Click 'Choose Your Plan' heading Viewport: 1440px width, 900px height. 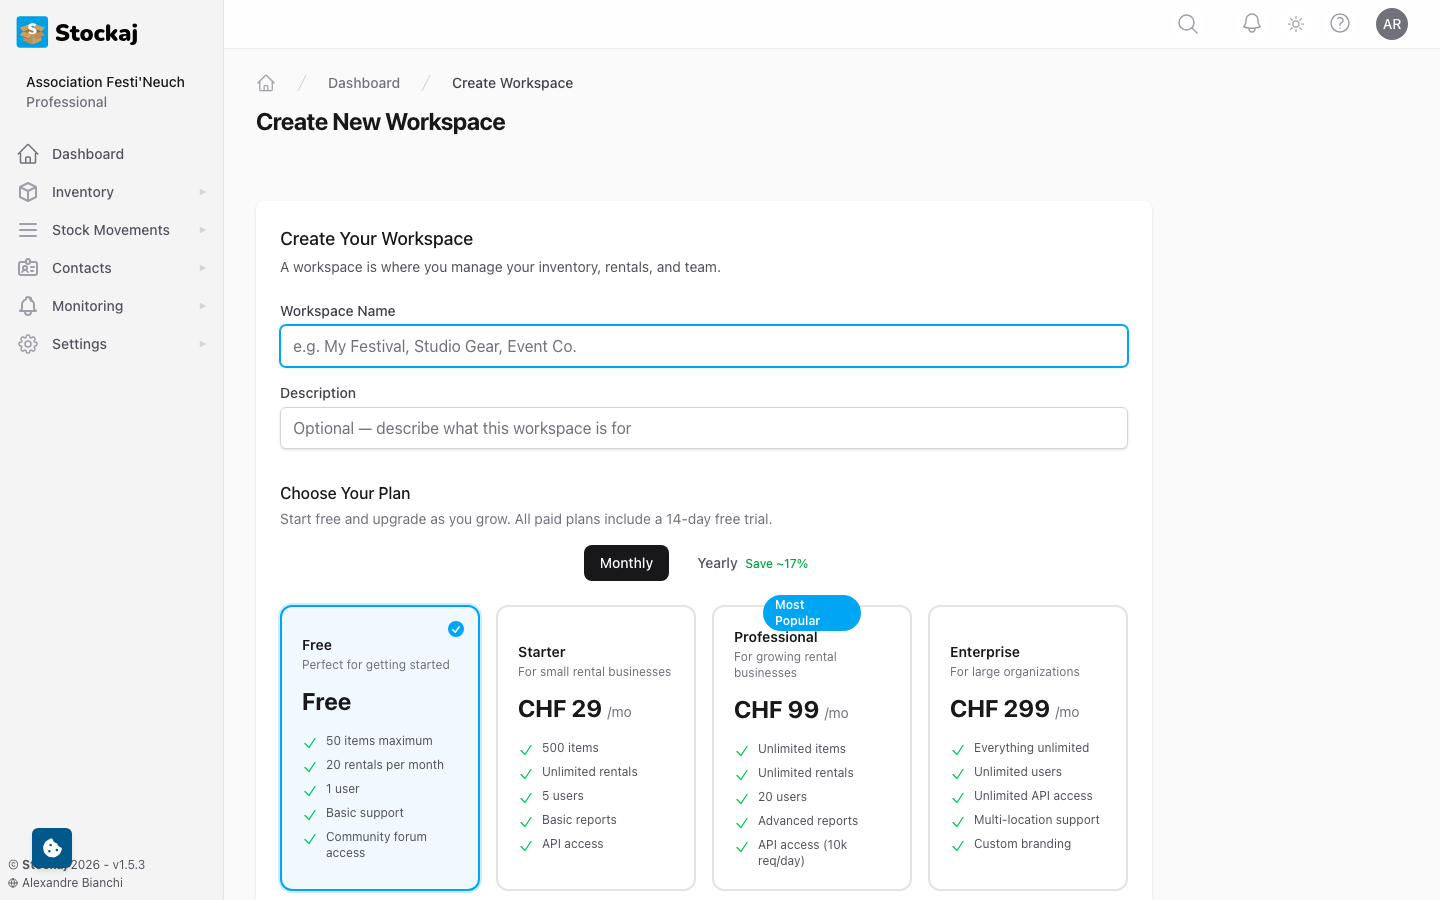click(x=345, y=493)
